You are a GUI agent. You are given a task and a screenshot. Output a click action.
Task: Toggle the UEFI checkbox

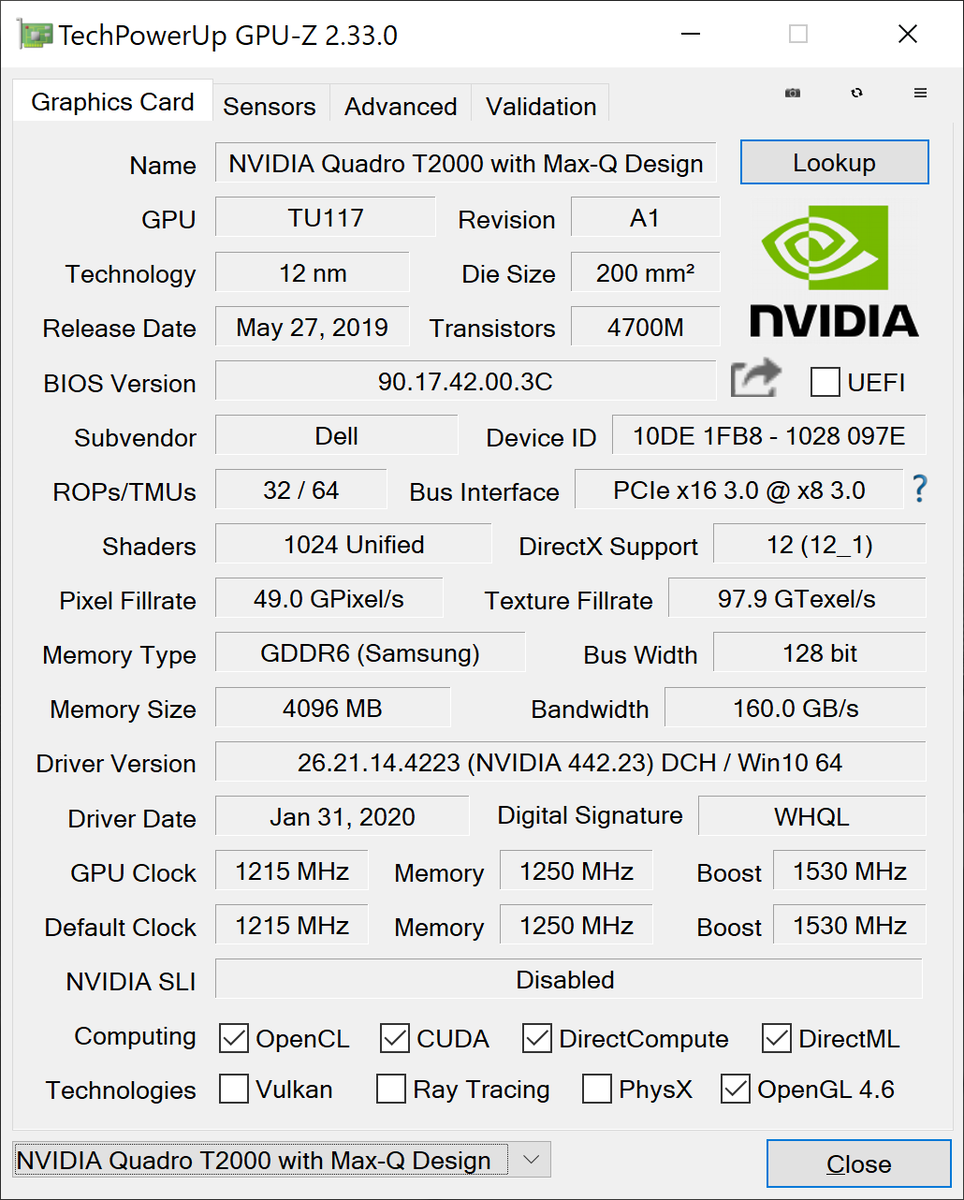[x=825, y=382]
